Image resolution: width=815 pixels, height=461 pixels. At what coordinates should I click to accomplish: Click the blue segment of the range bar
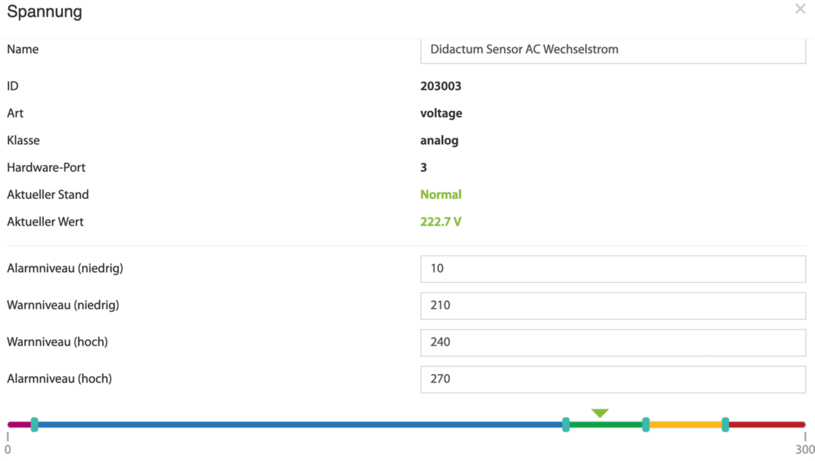(300, 425)
